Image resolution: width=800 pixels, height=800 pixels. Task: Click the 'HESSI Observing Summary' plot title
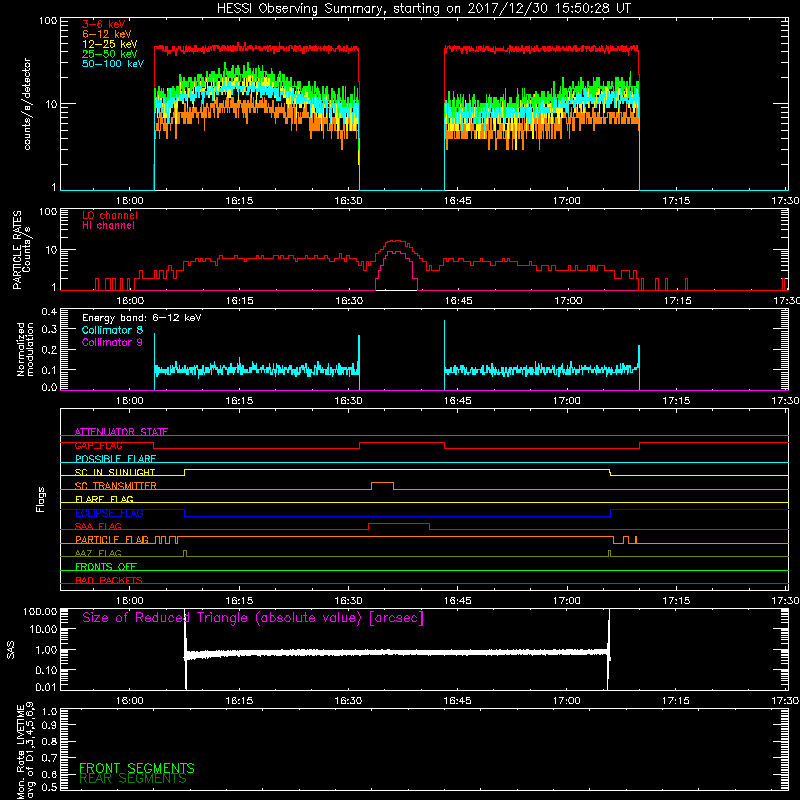click(x=423, y=9)
